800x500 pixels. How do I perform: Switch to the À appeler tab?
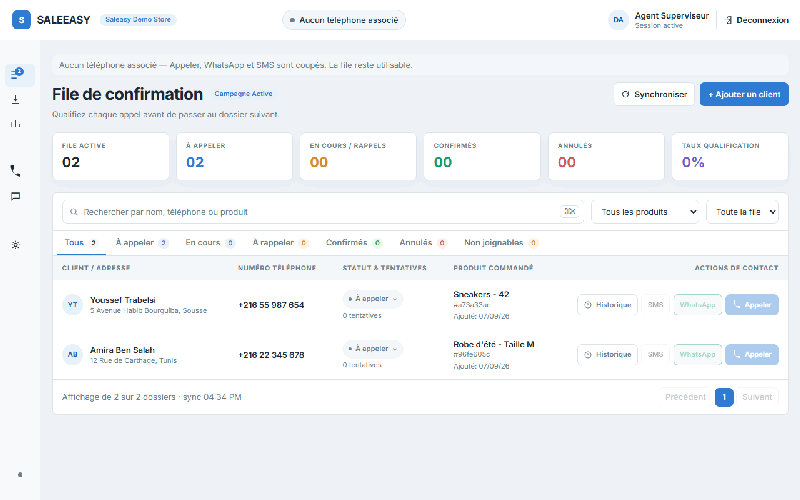point(142,243)
